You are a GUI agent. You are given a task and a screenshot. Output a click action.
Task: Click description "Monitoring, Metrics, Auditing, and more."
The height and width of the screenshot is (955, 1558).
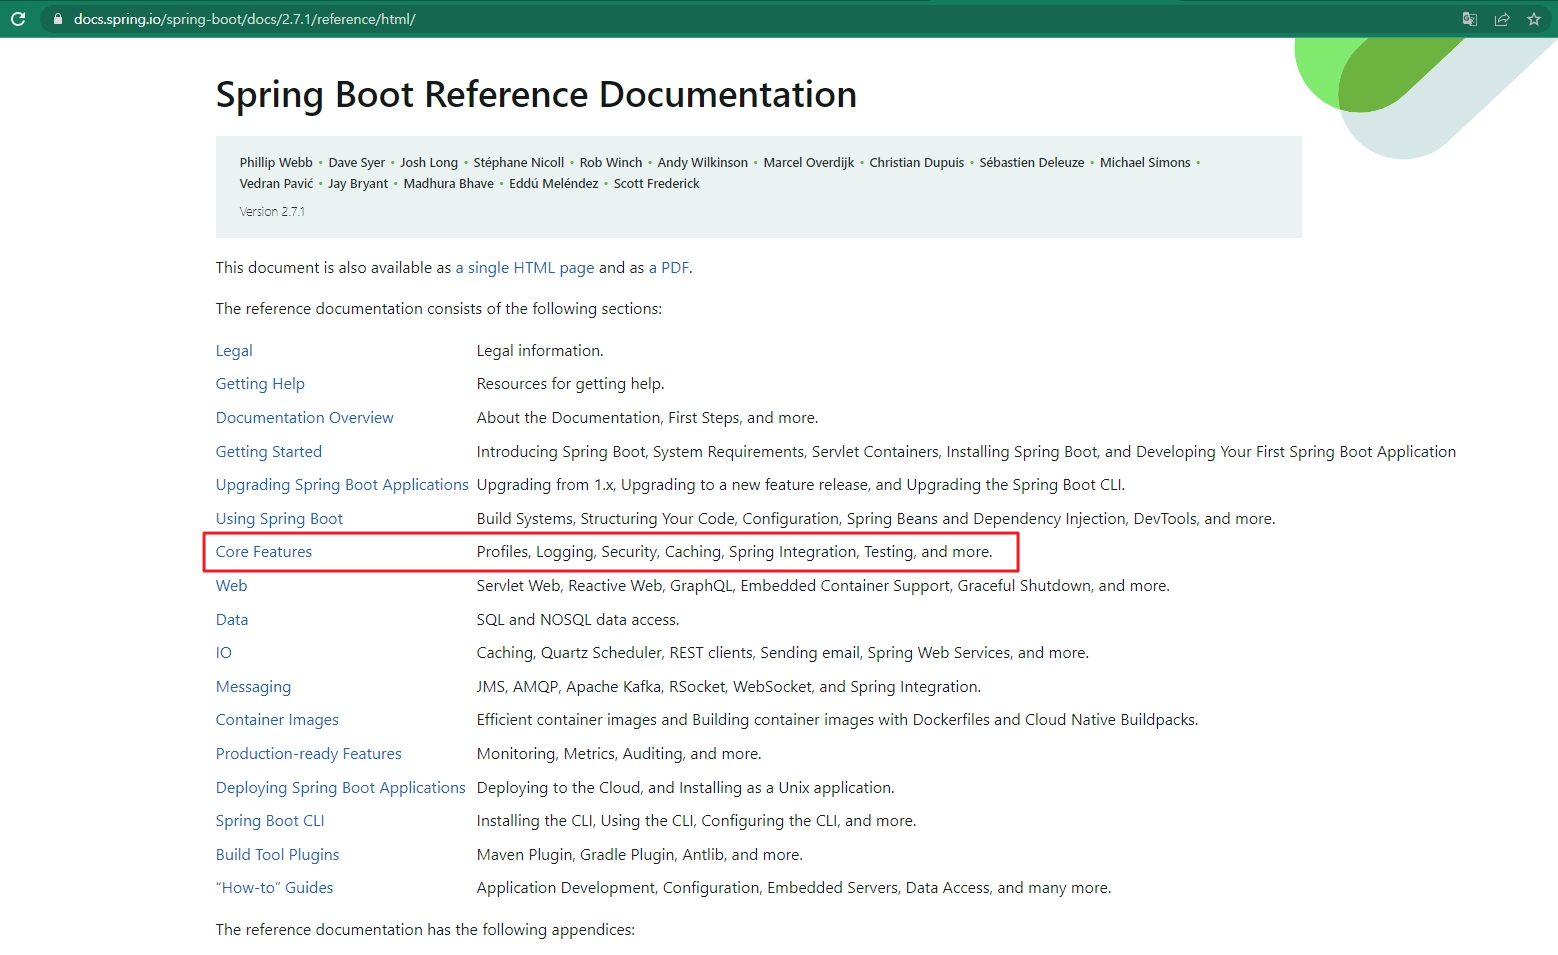click(x=619, y=754)
